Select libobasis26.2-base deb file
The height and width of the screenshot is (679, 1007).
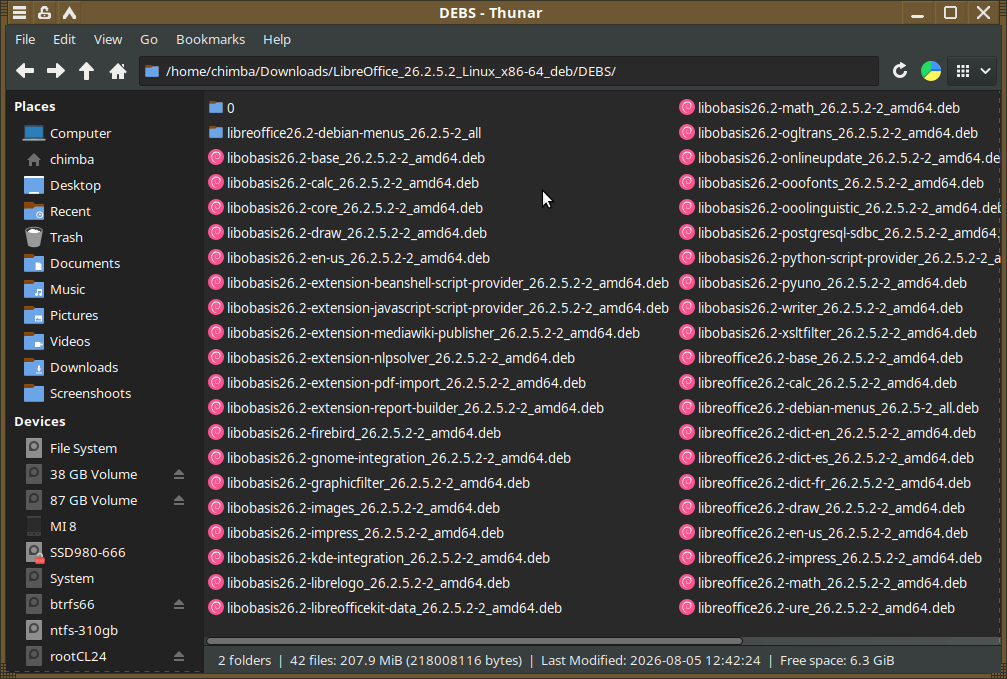coord(347,158)
